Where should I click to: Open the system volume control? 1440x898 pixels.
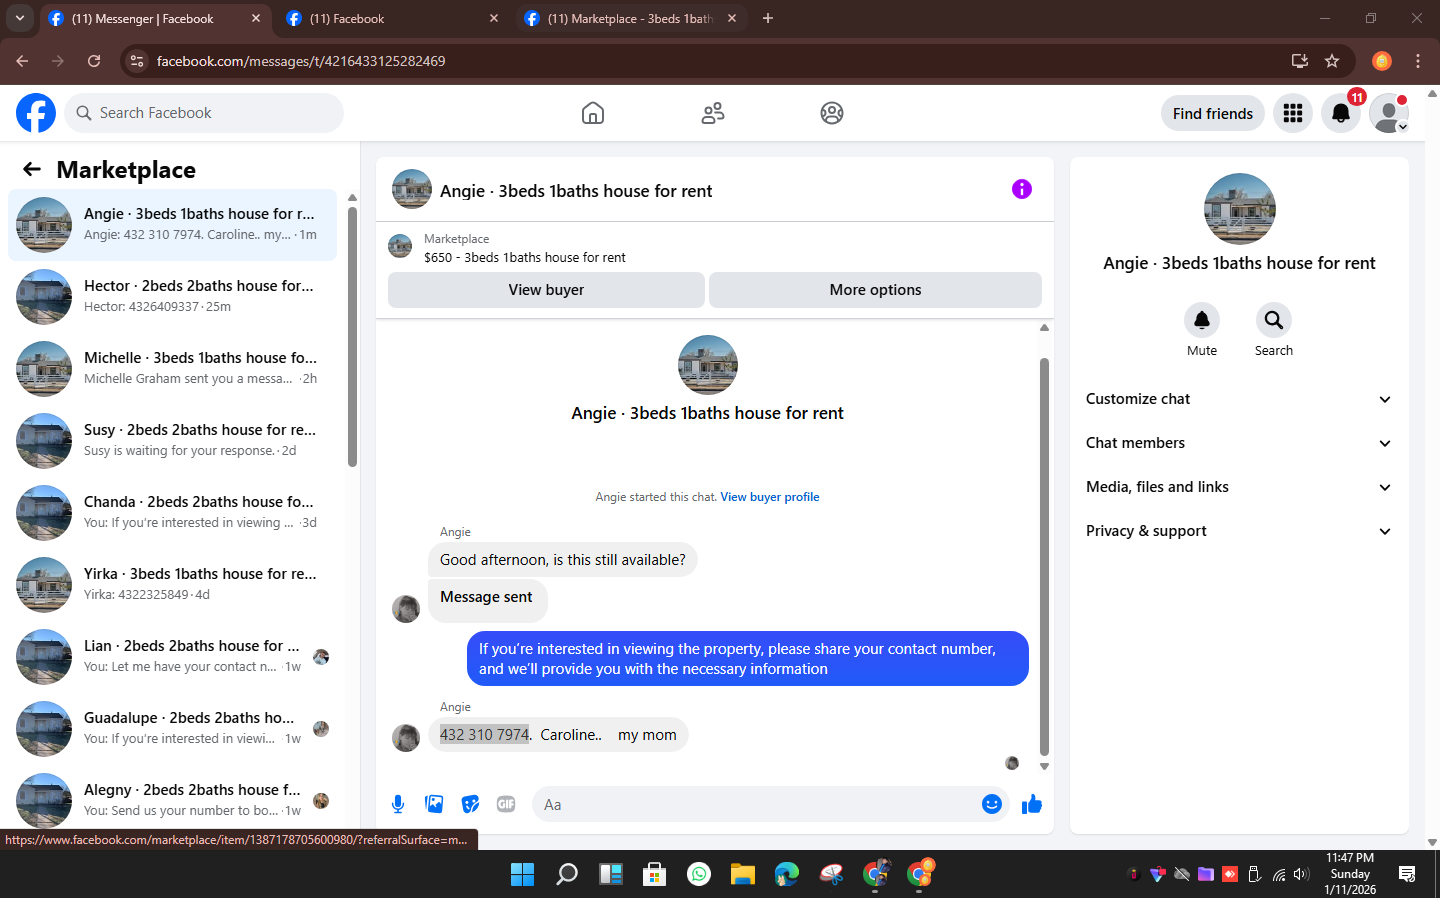[x=1301, y=874]
